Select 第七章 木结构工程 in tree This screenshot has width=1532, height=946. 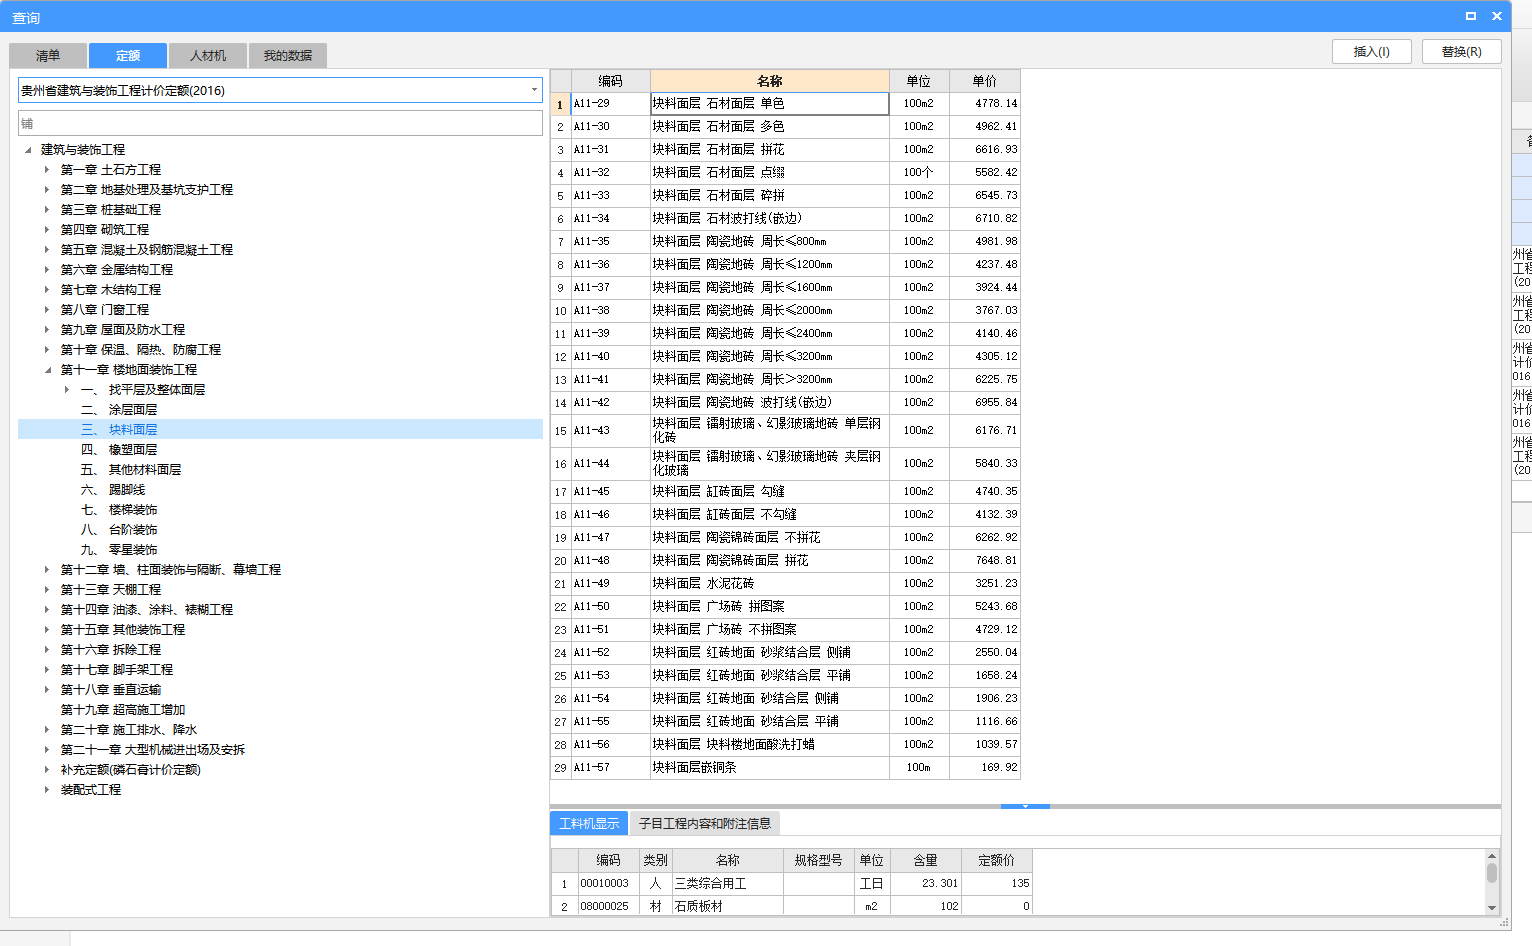(111, 290)
